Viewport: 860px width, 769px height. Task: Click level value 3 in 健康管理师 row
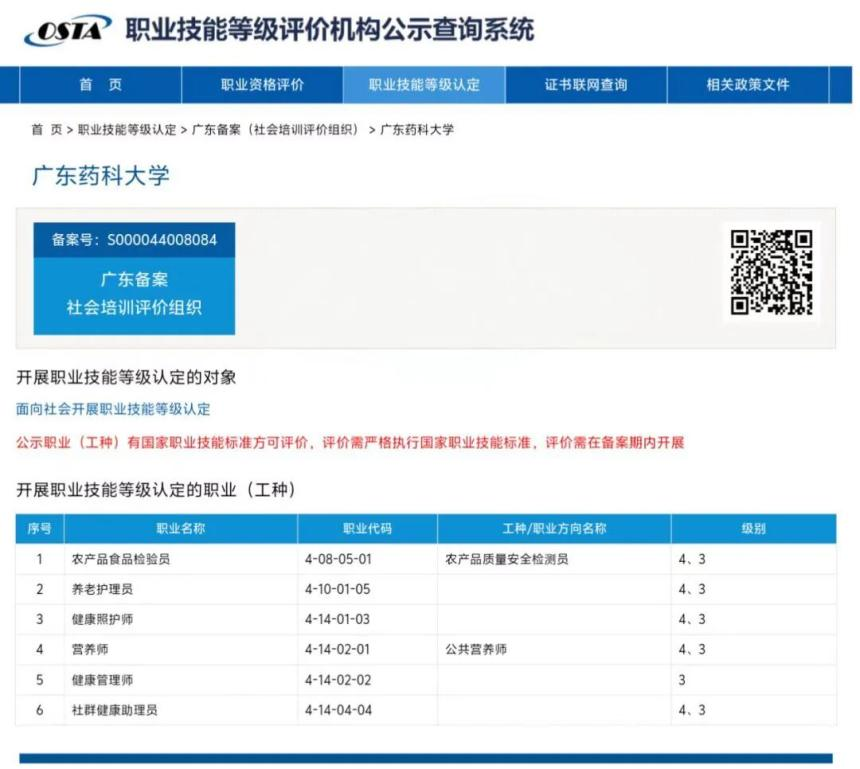coord(682,680)
